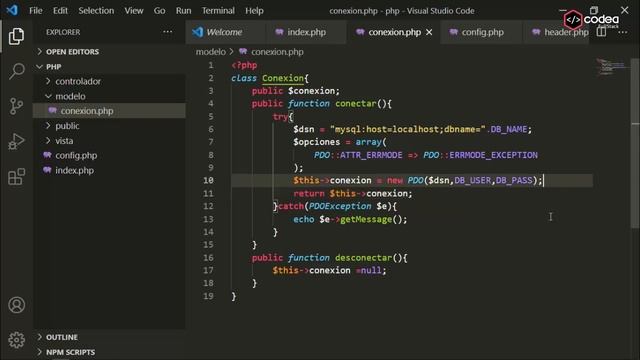The height and width of the screenshot is (360, 640).
Task: Open the Go menu
Action: click(159, 10)
